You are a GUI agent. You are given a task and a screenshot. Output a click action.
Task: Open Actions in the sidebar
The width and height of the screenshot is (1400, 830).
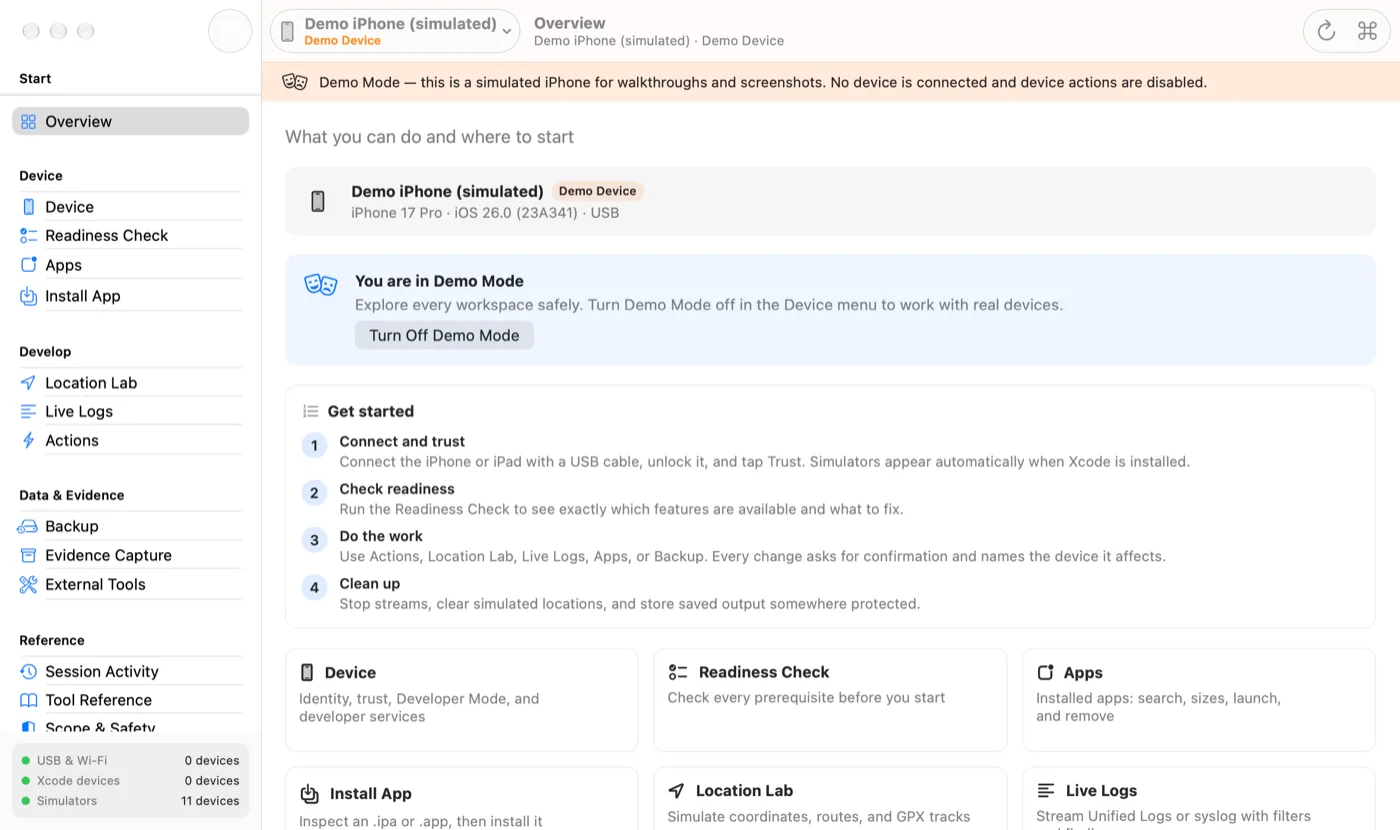[x=130, y=440]
